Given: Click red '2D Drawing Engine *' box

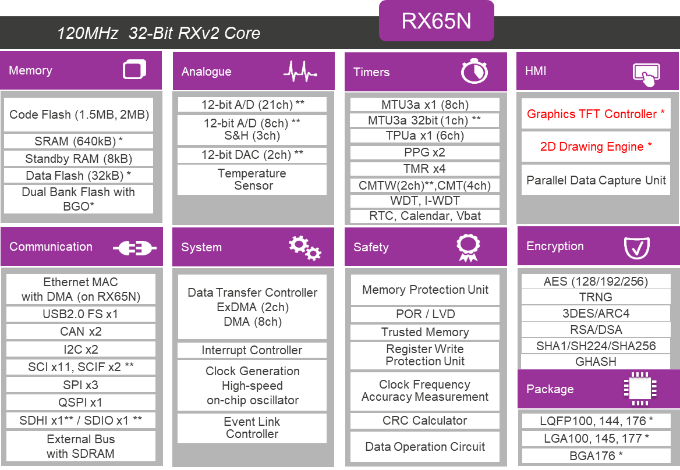Looking at the screenshot, I should 596,147.
